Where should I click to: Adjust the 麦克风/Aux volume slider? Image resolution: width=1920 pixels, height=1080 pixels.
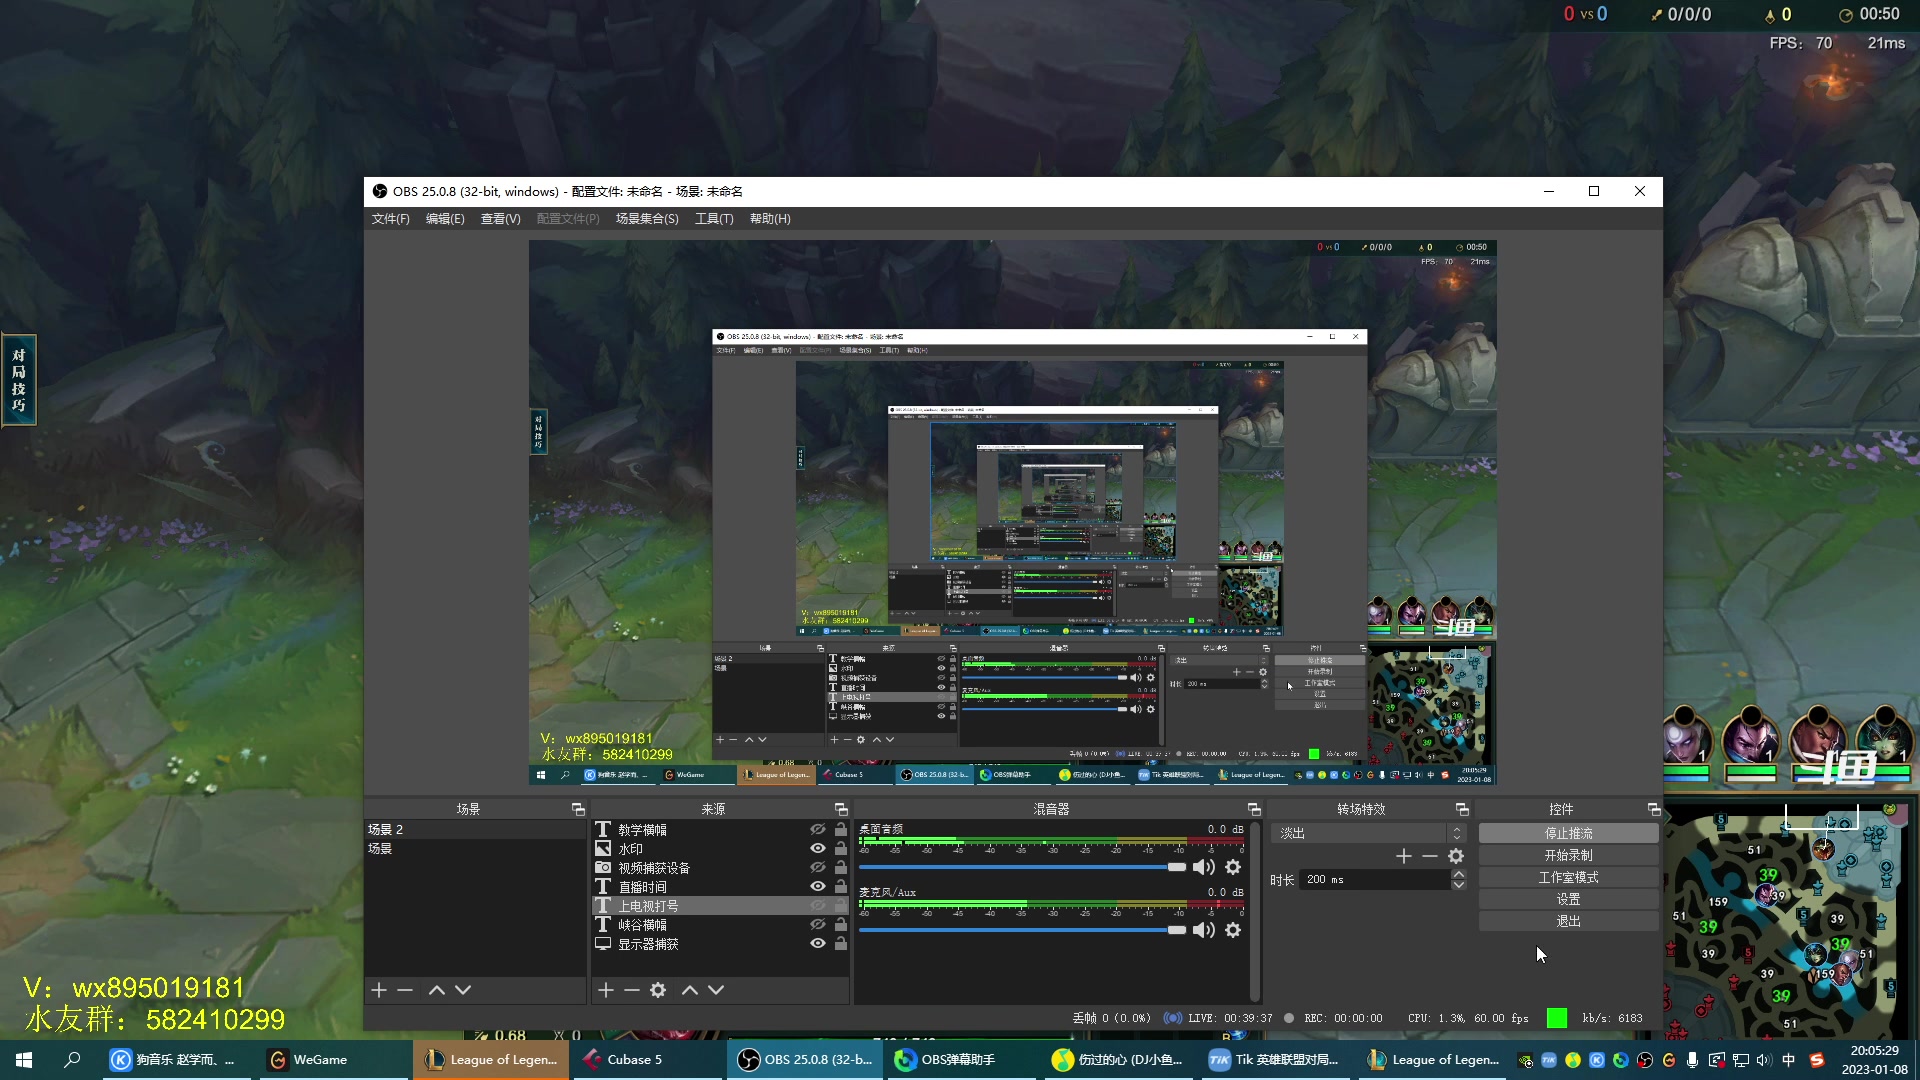click(x=1022, y=930)
